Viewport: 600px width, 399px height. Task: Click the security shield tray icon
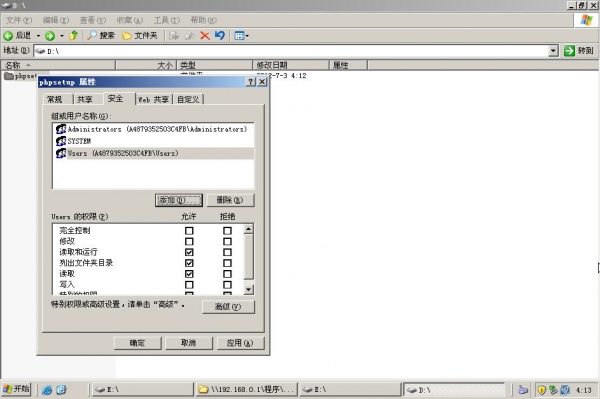click(541, 389)
